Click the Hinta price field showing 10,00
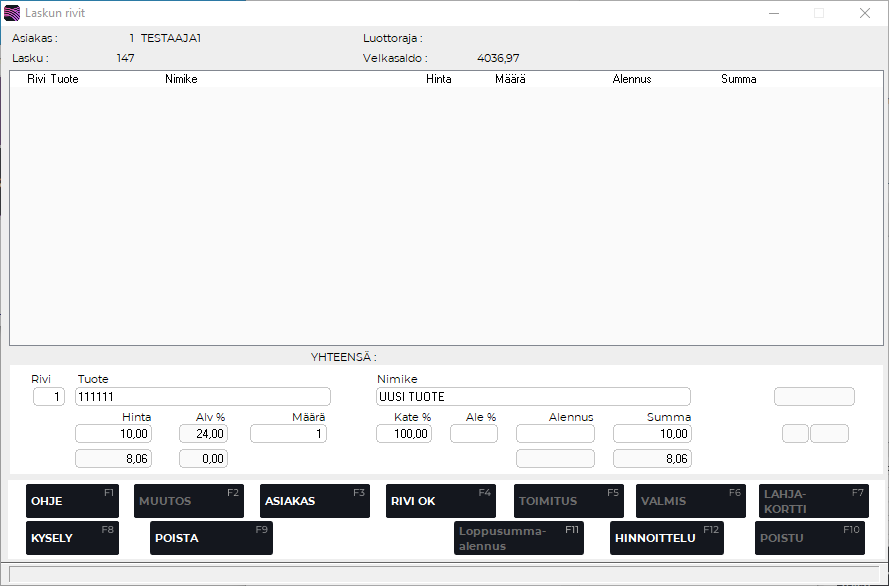The height and width of the screenshot is (586, 889). pyautogui.click(x=113, y=434)
